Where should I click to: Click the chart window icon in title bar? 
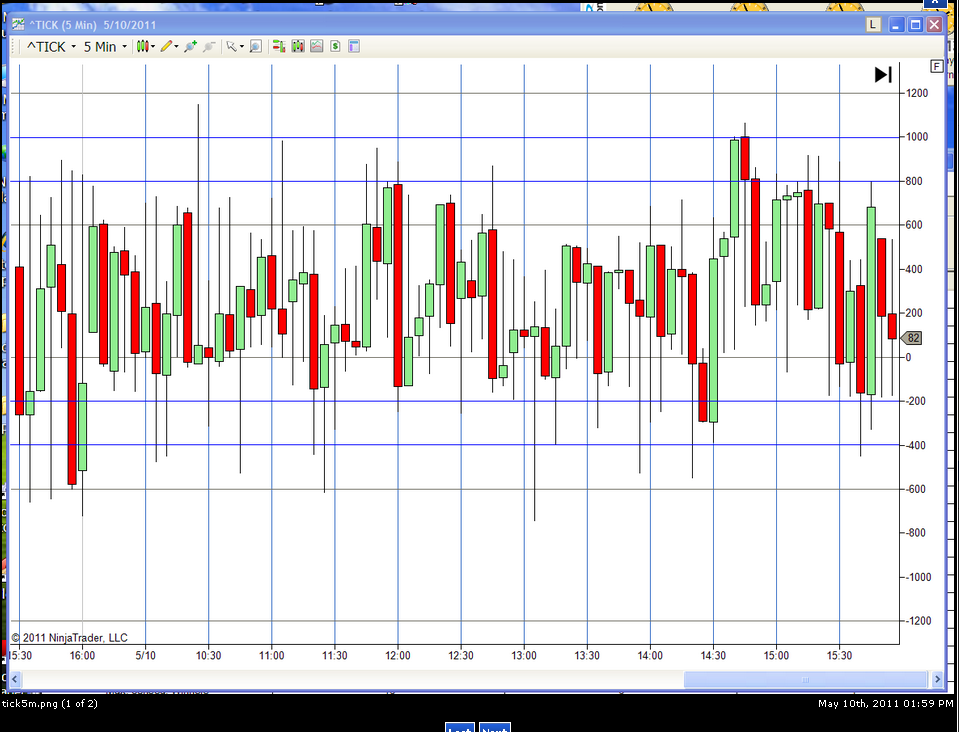(x=18, y=24)
